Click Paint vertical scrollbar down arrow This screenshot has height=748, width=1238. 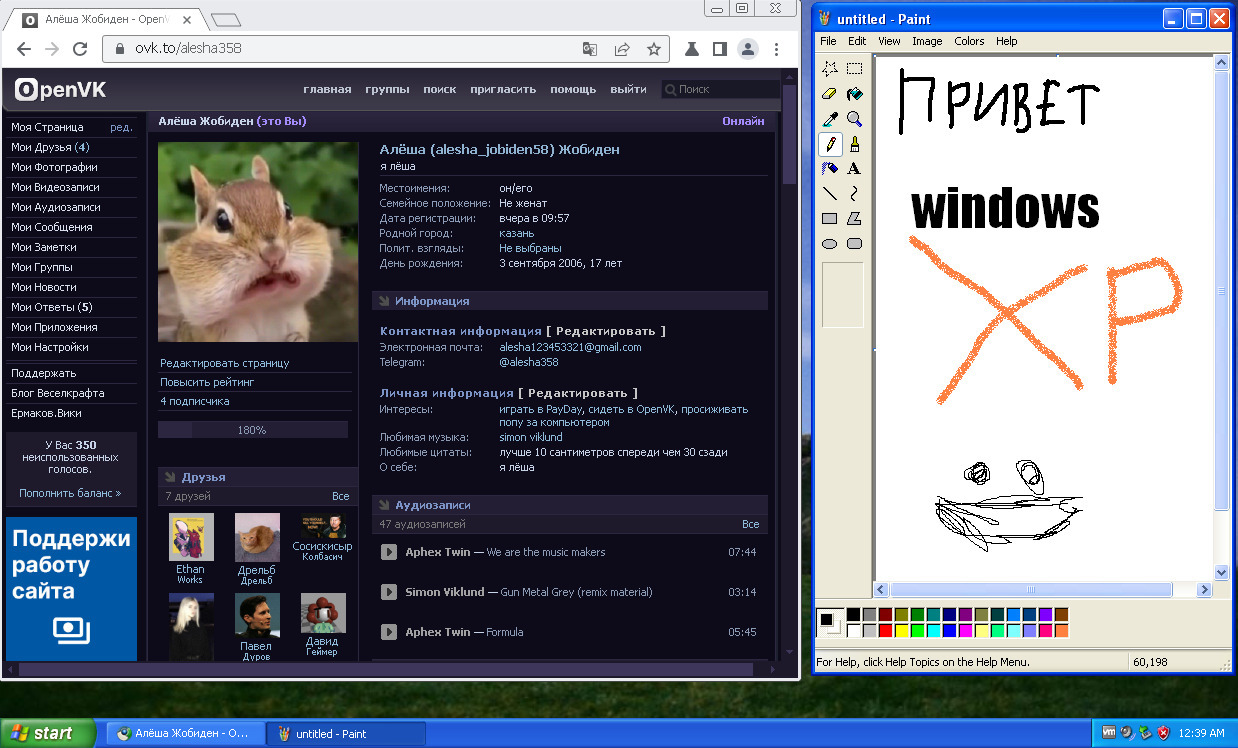[1221, 573]
